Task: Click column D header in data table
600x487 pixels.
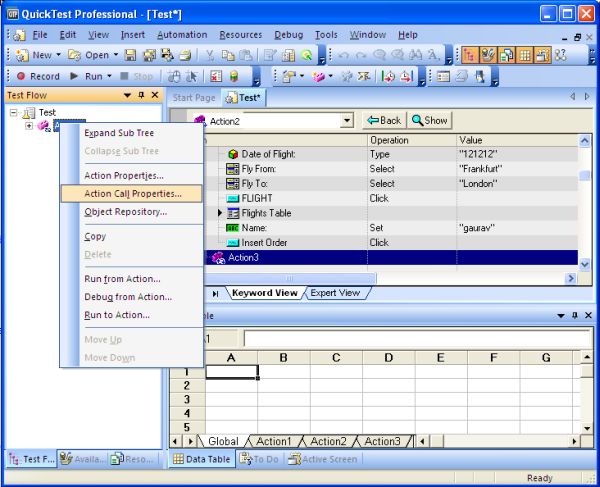Action: pyautogui.click(x=388, y=357)
